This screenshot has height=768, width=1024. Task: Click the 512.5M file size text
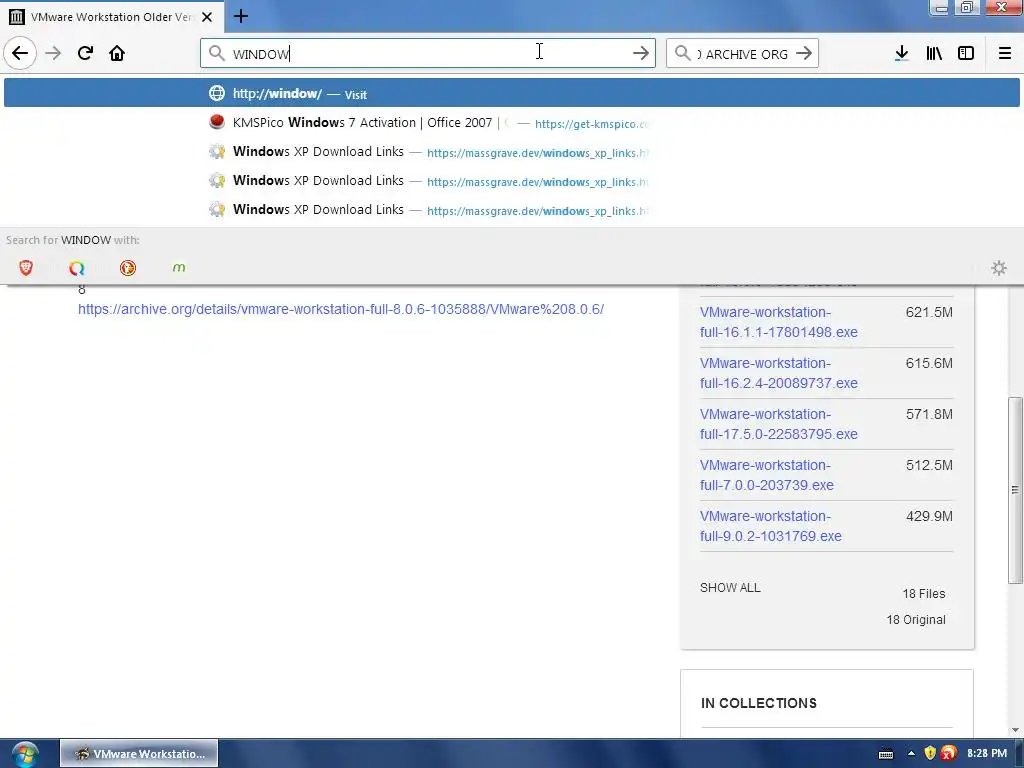coord(929,465)
